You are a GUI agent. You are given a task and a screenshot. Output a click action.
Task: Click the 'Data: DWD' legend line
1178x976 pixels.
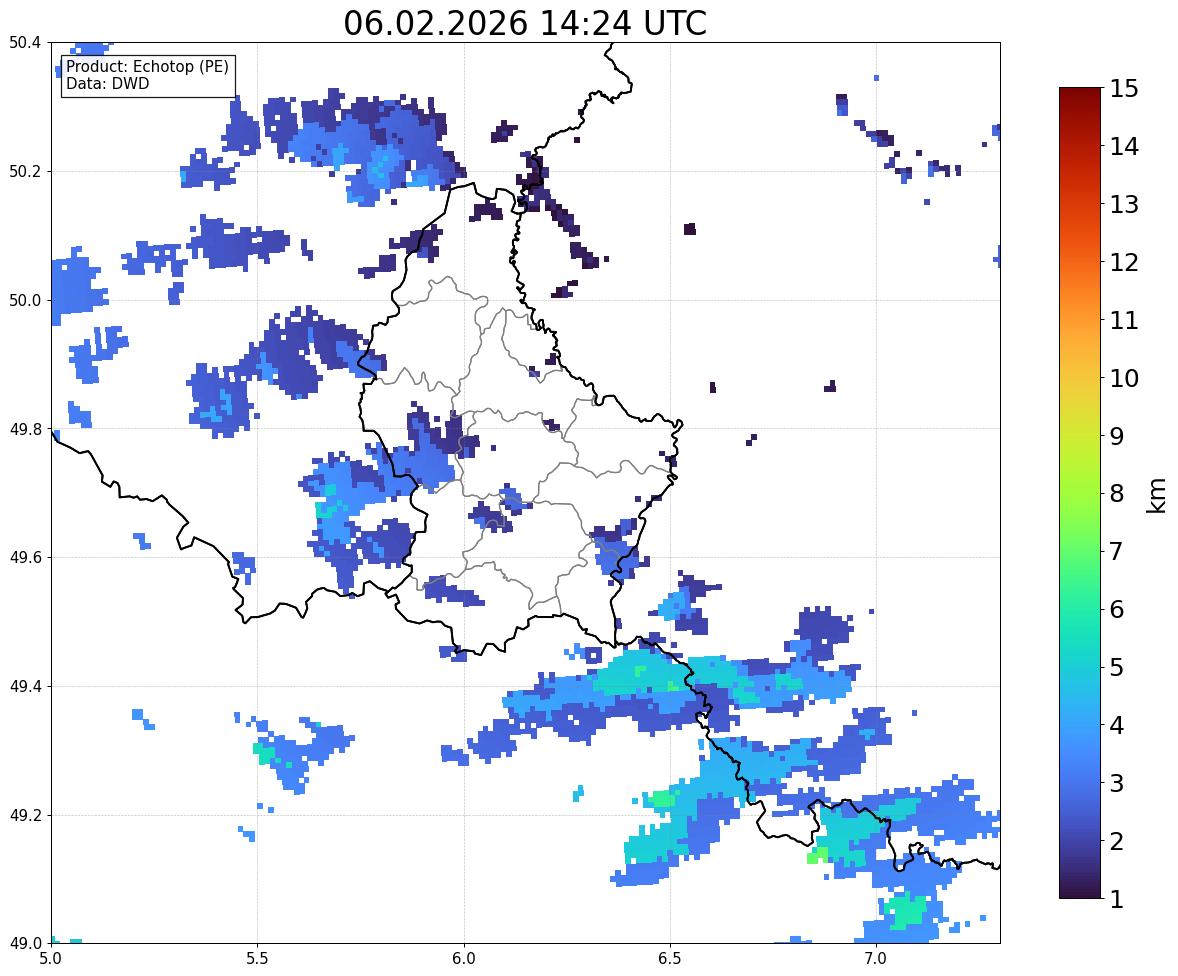(x=107, y=83)
